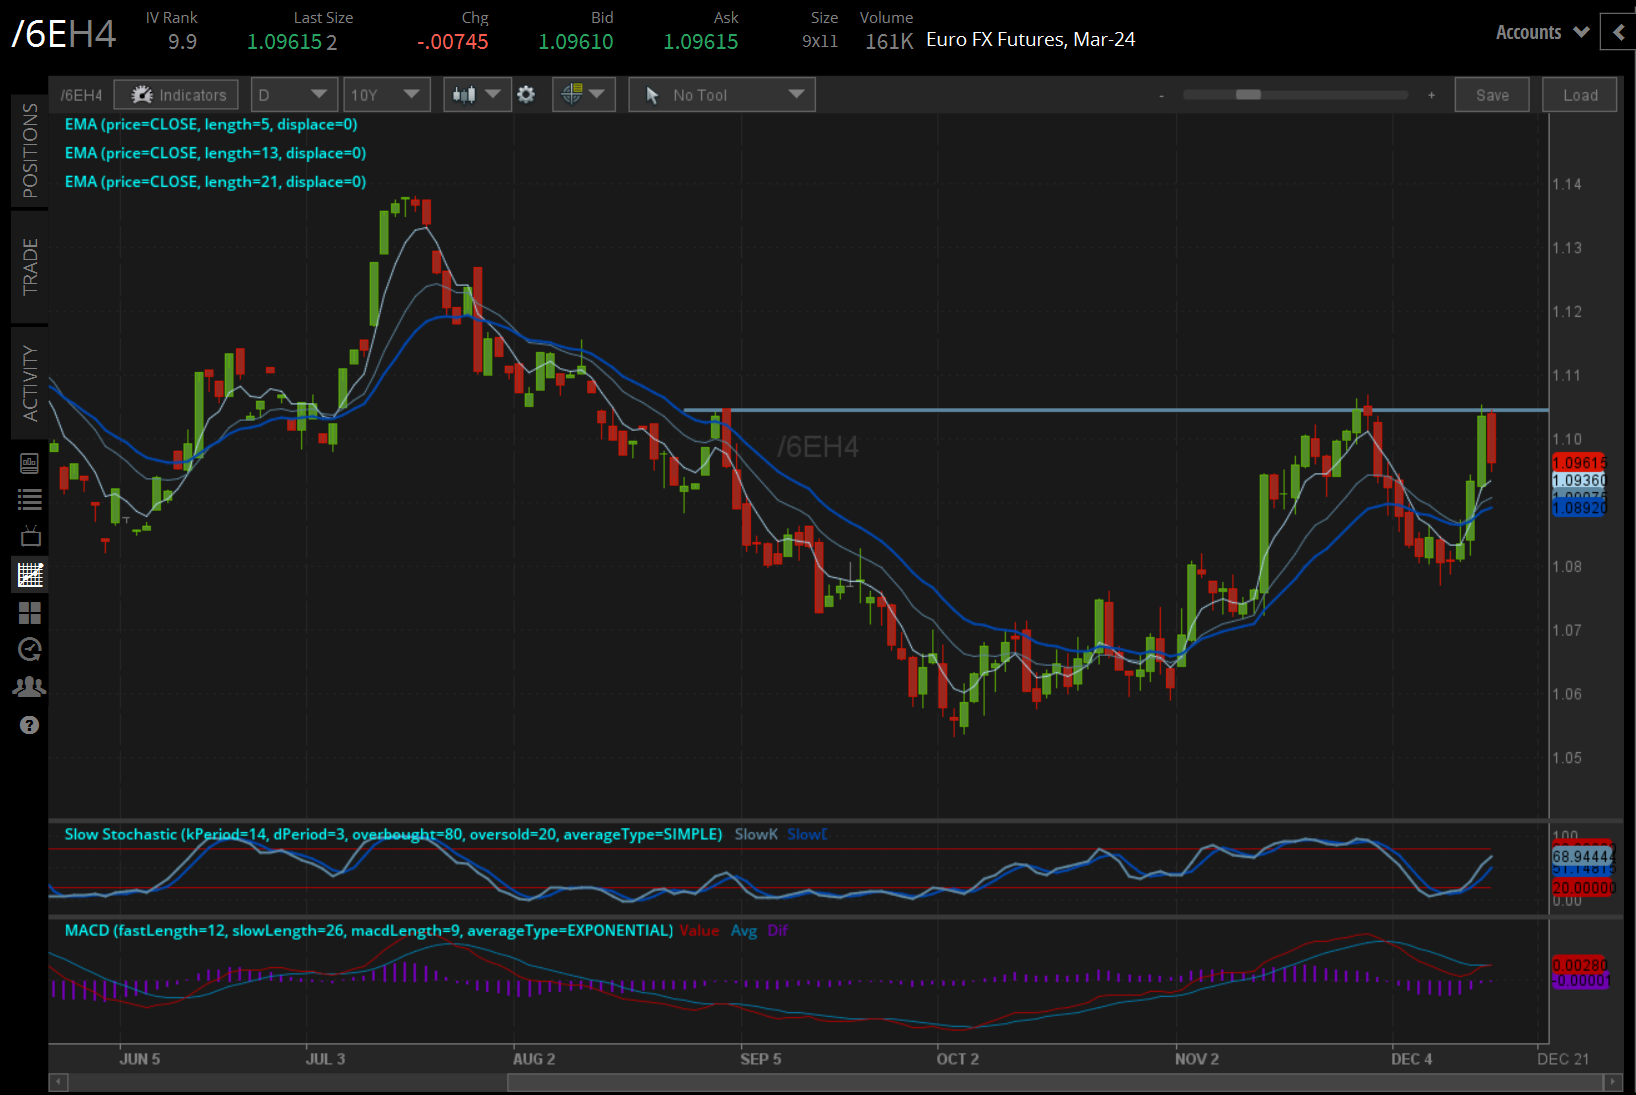Expand the D aggregation period dropdown
Screen dimensions: 1636x1095
coord(294,95)
